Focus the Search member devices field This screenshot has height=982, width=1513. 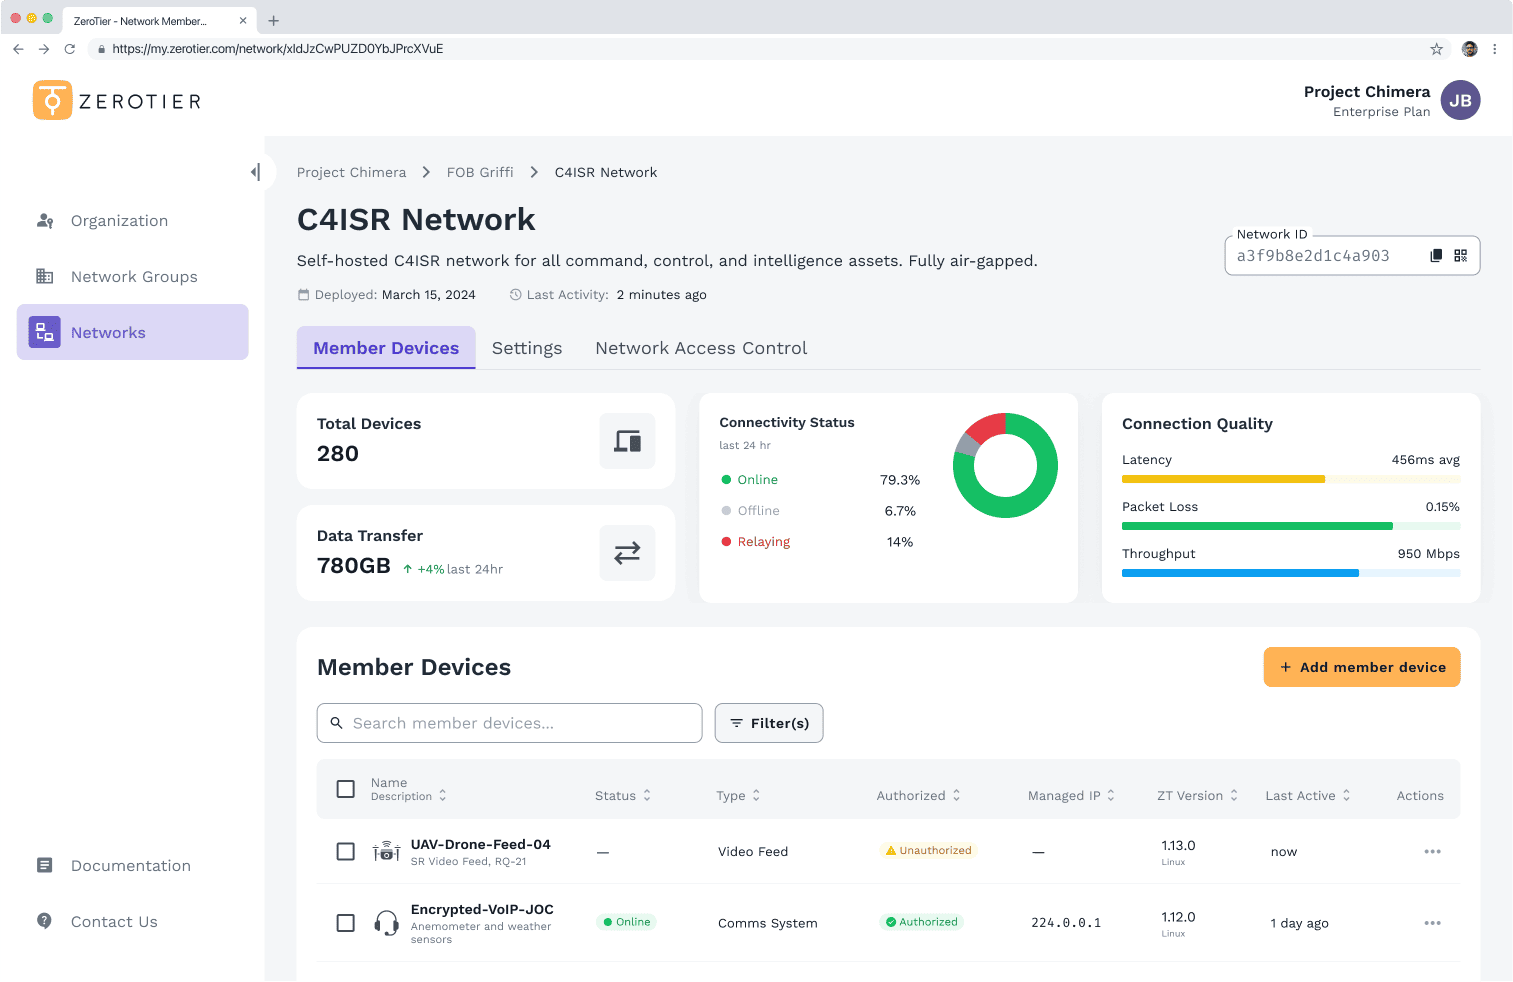pos(510,723)
